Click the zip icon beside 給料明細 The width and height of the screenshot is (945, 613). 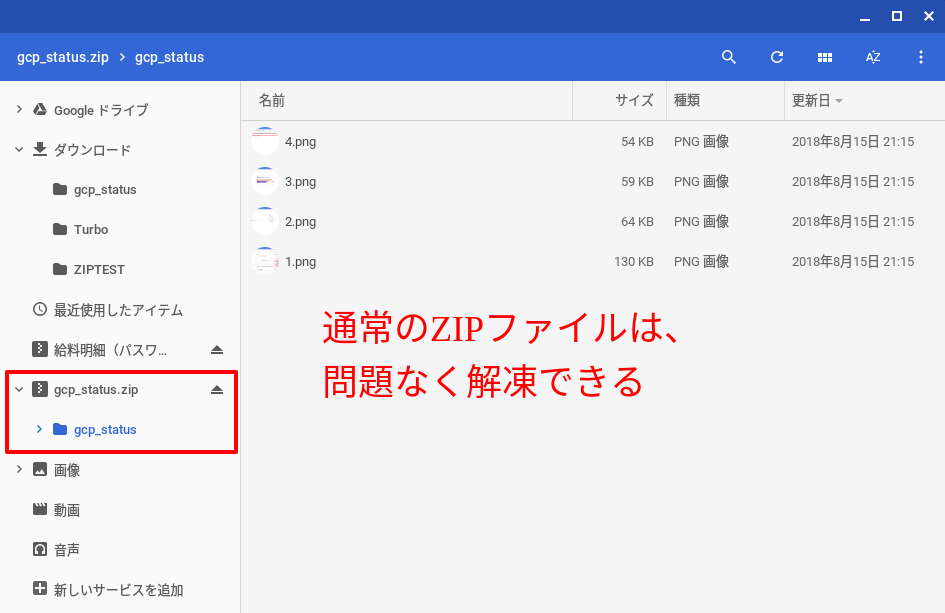pyautogui.click(x=40, y=350)
